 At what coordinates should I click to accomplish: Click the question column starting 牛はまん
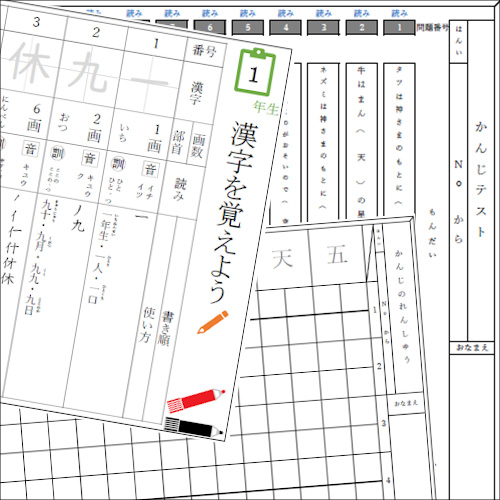pyautogui.click(x=362, y=140)
